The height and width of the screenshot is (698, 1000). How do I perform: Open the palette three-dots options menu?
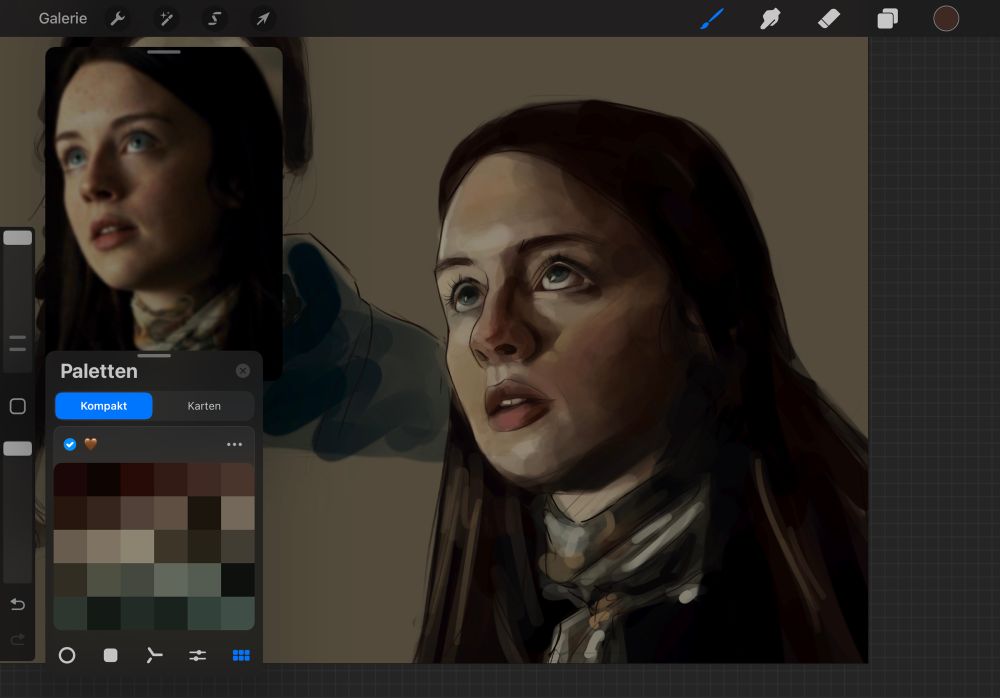tap(234, 444)
